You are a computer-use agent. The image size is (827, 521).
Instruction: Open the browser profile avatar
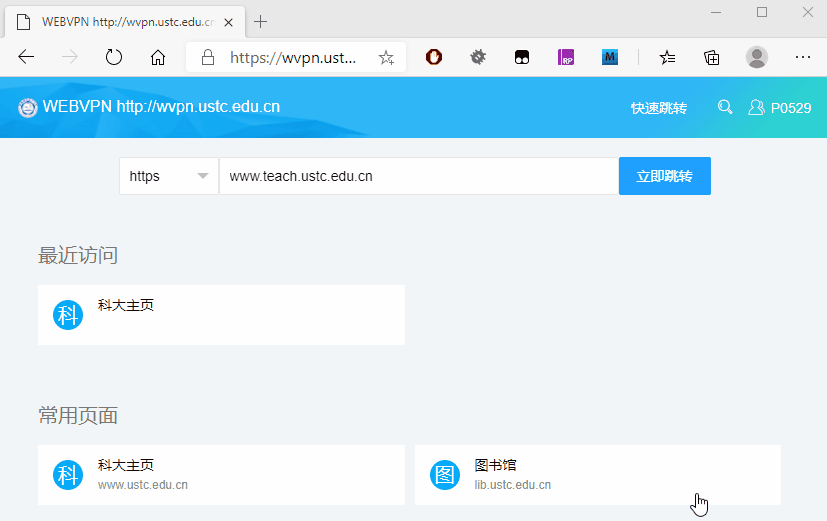click(756, 57)
